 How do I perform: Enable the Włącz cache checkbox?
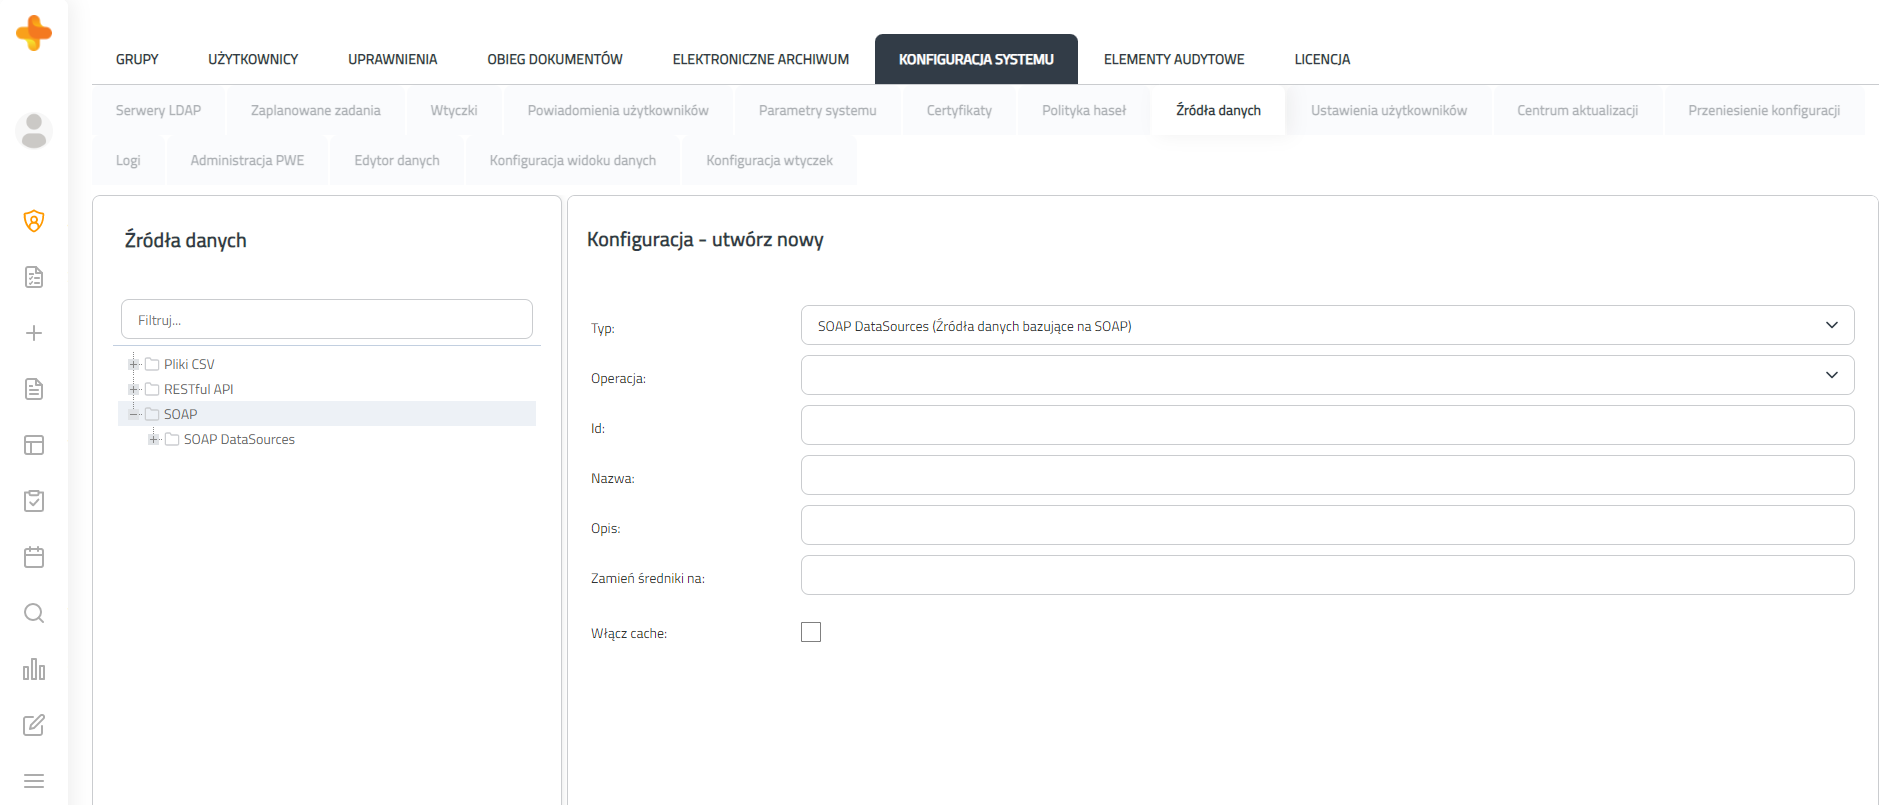[811, 632]
